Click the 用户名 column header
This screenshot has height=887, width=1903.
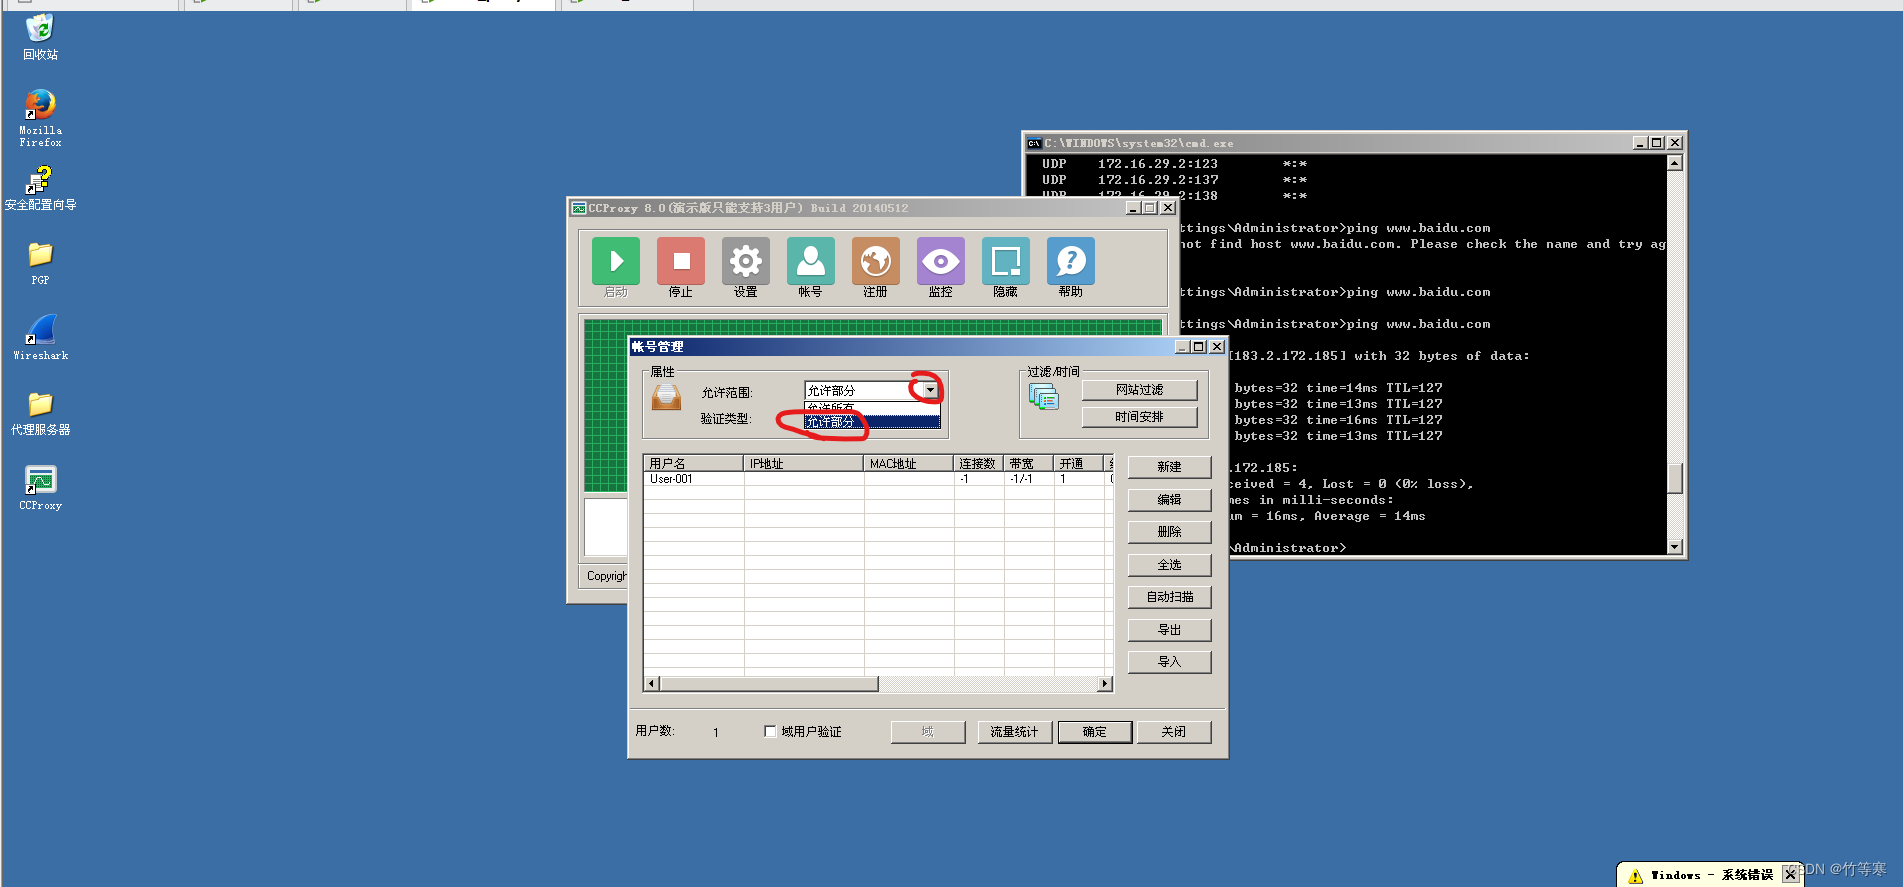coord(693,463)
